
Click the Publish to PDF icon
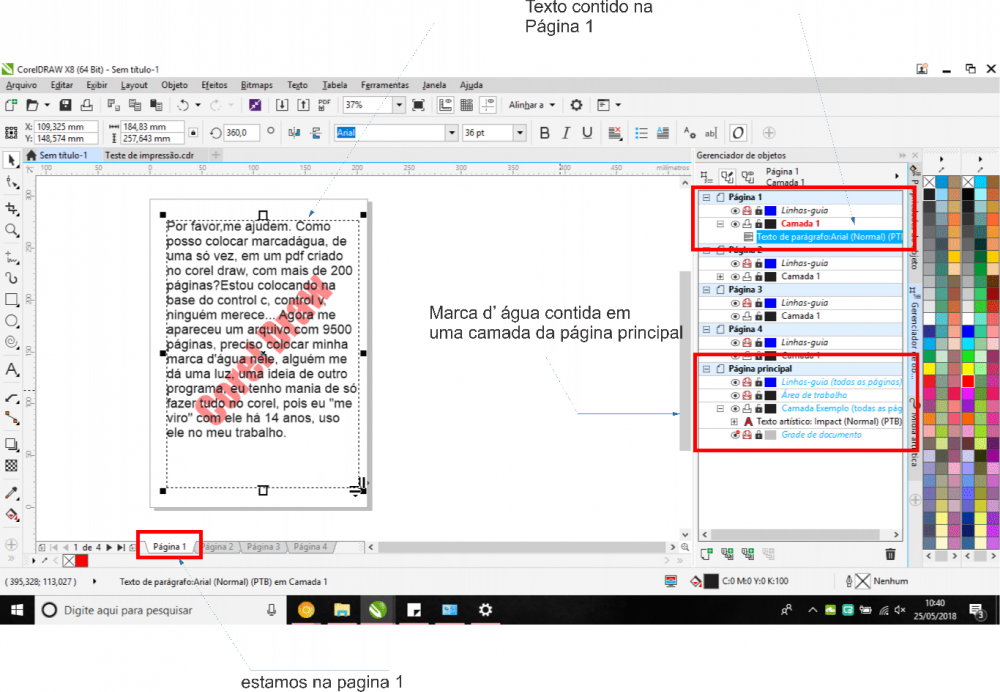click(324, 105)
